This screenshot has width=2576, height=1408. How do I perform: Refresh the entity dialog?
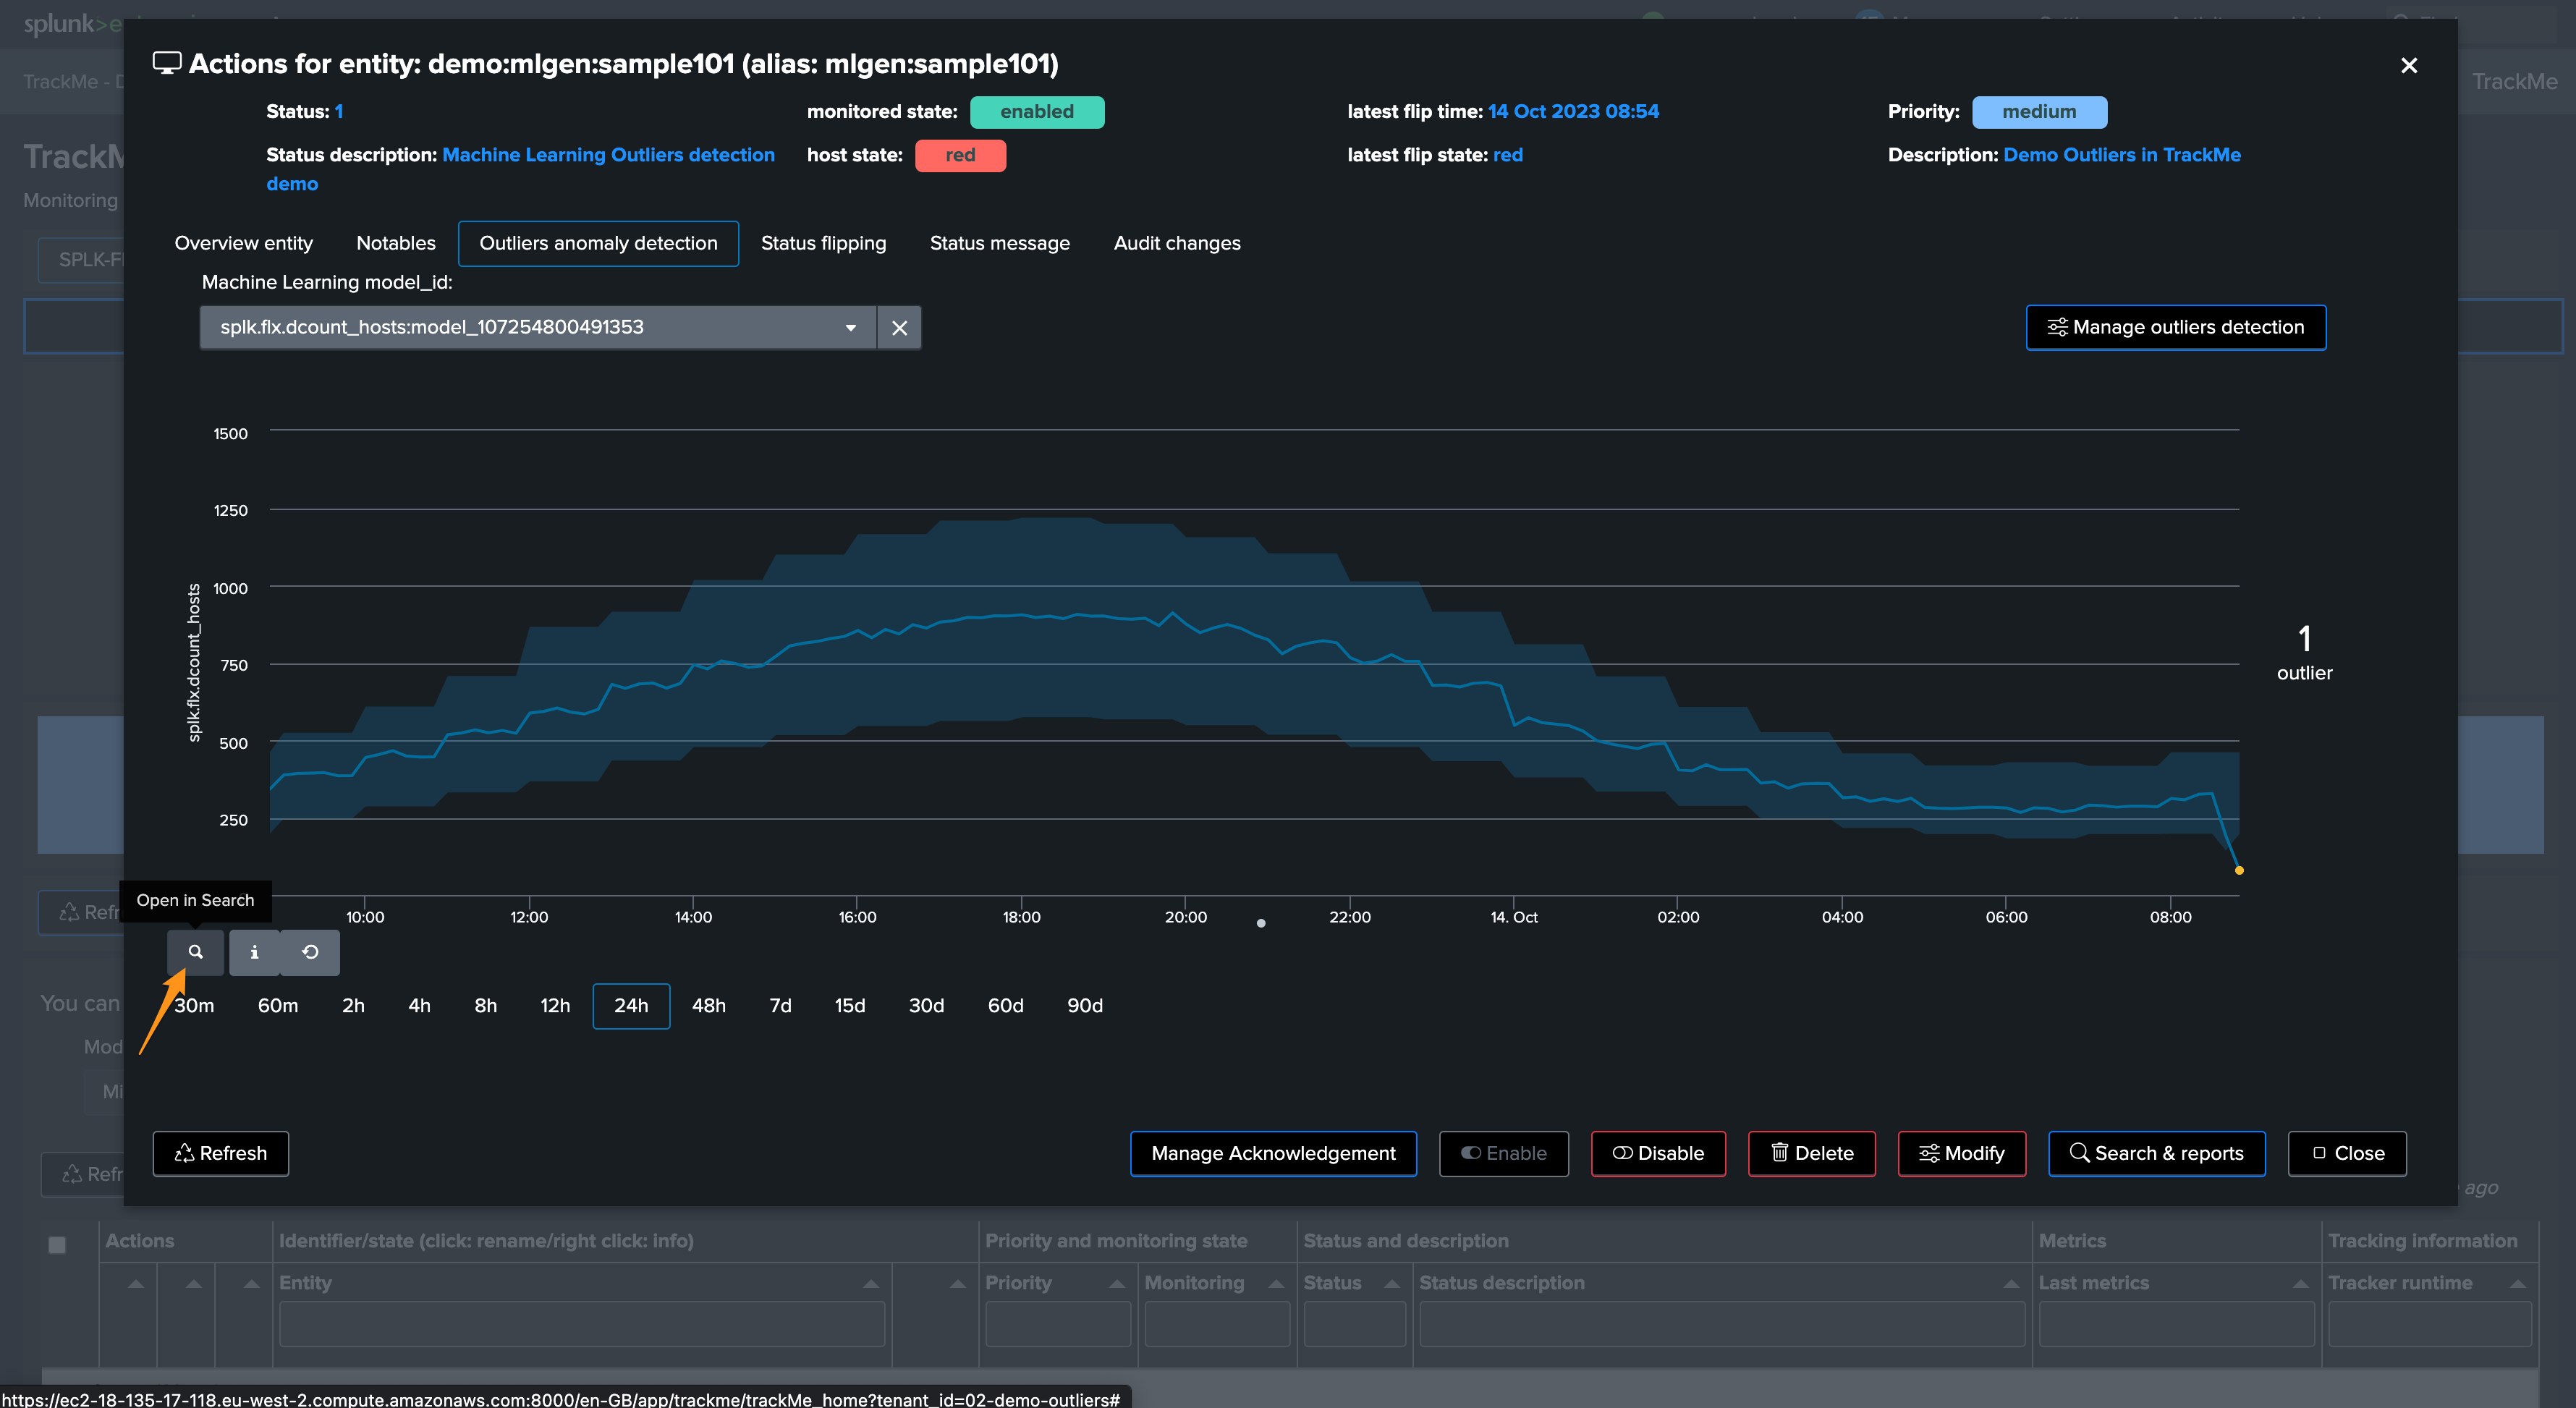(220, 1153)
